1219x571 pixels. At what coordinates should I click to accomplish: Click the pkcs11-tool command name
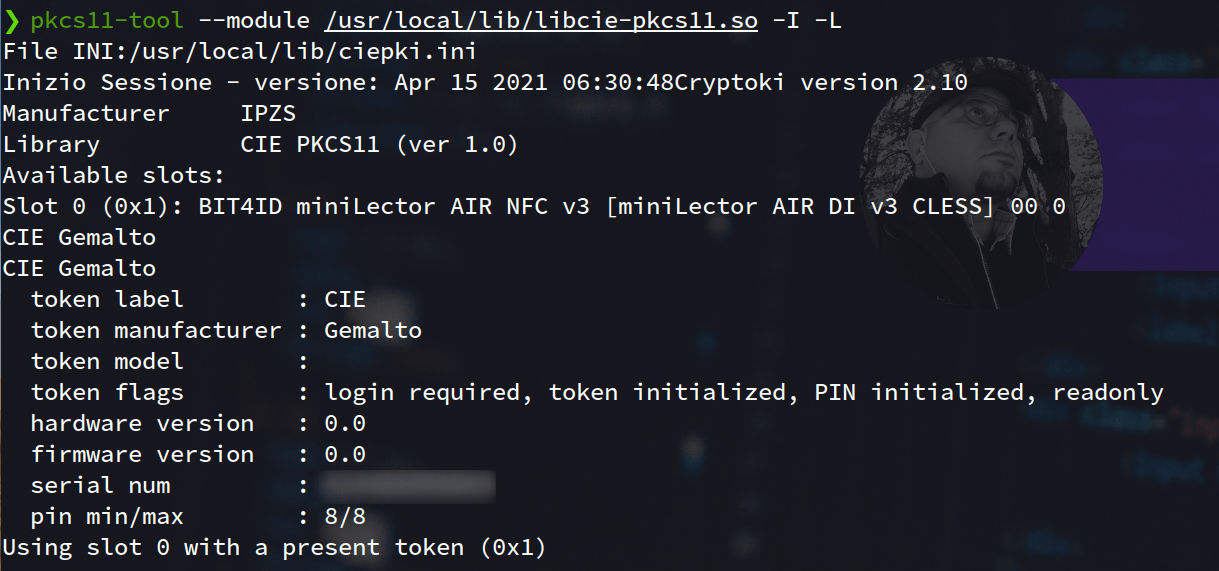[x=107, y=20]
